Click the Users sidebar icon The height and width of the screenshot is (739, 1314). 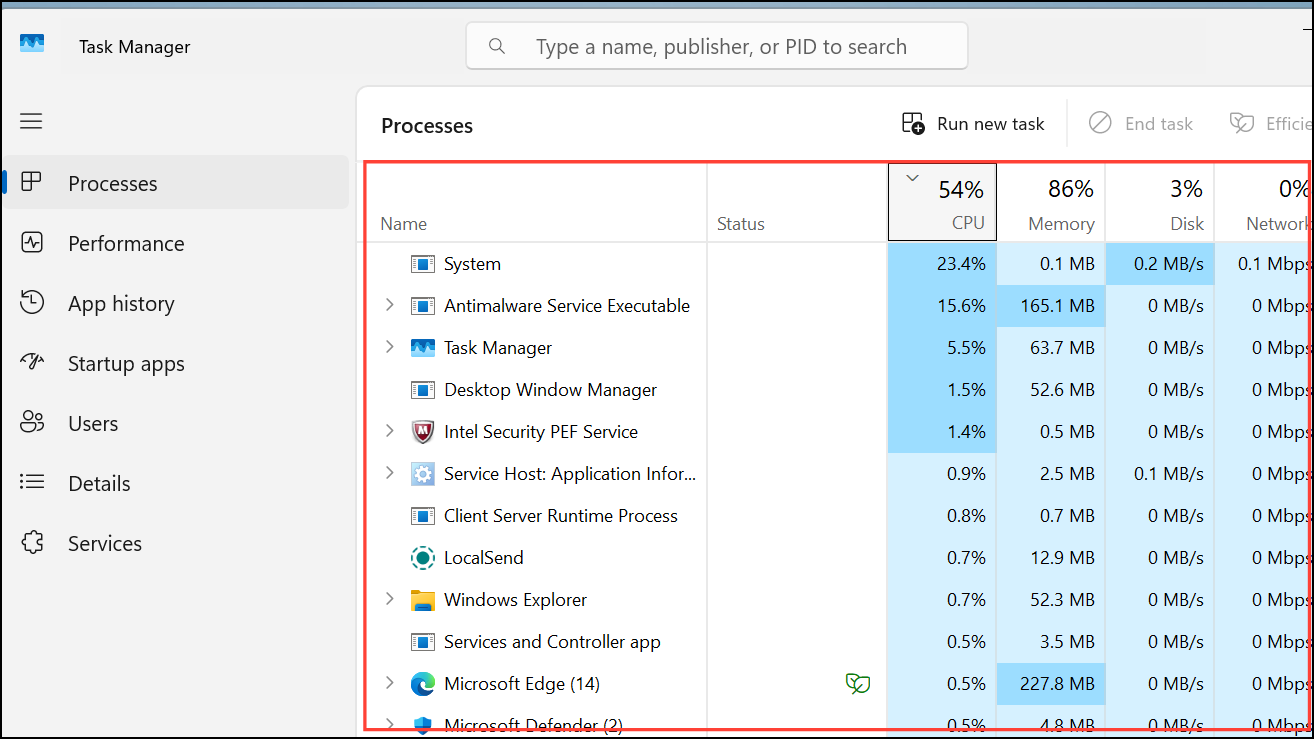coord(31,422)
